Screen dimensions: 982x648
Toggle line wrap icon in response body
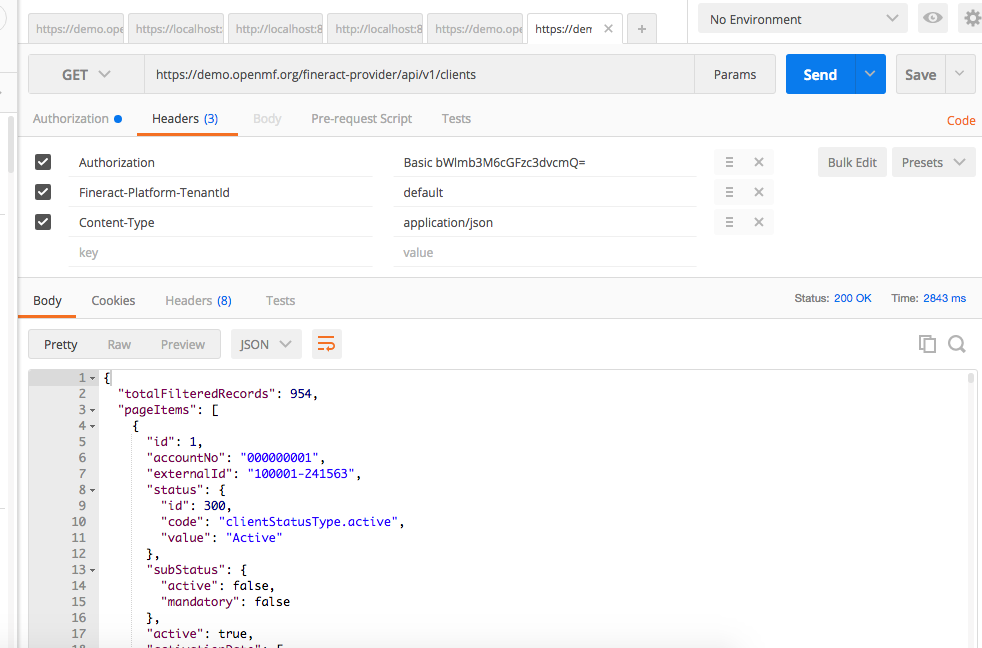(326, 344)
